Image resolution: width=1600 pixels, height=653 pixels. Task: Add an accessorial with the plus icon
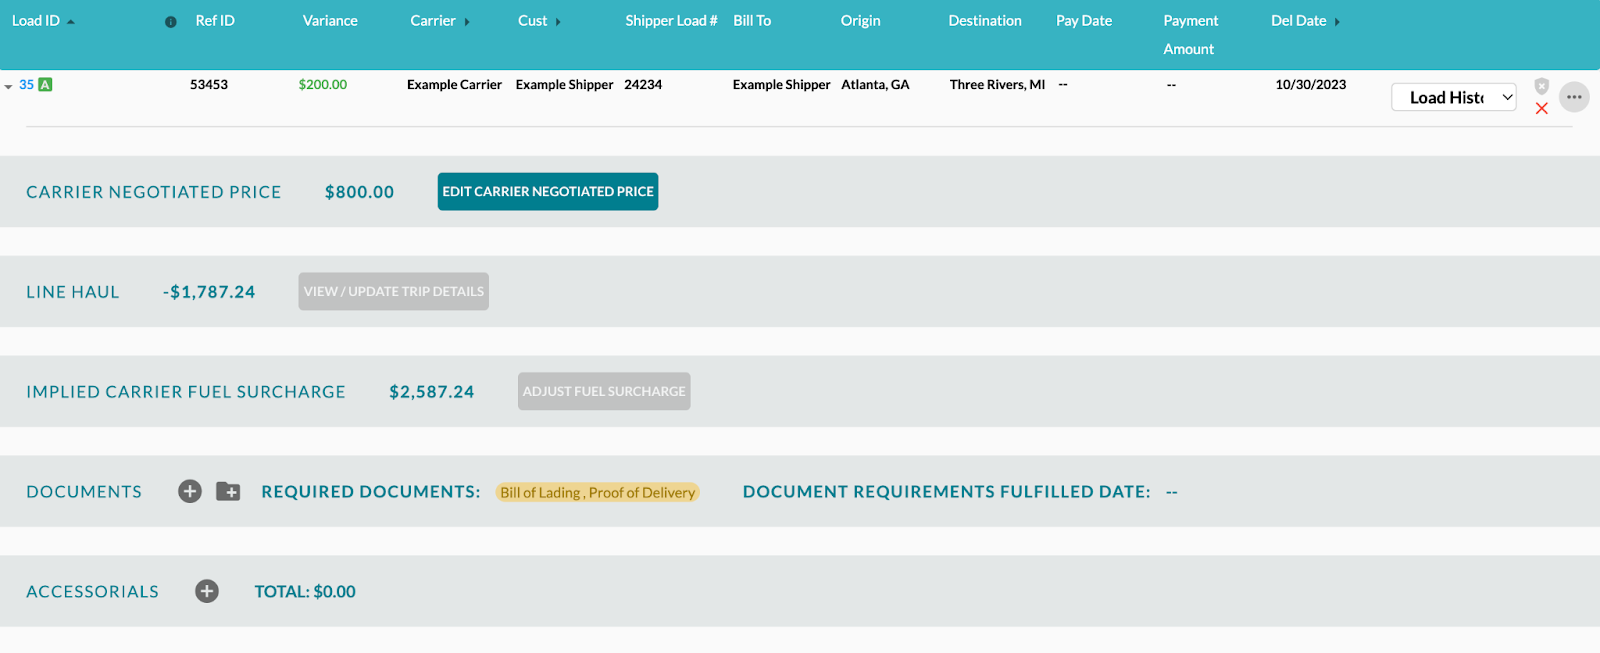coord(207,591)
